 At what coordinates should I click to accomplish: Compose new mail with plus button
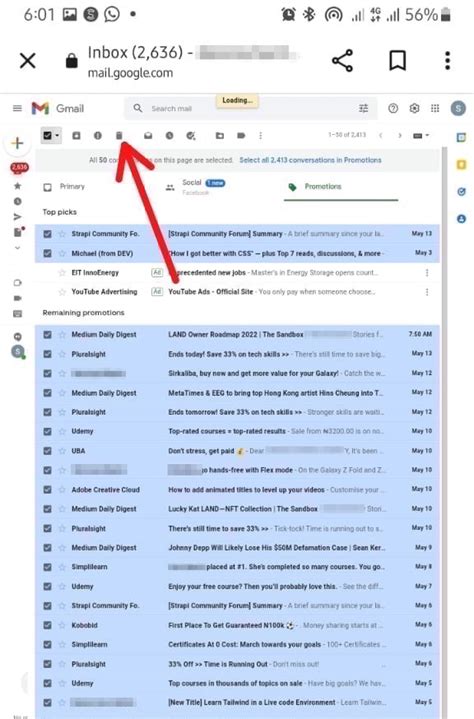pyautogui.click(x=17, y=143)
